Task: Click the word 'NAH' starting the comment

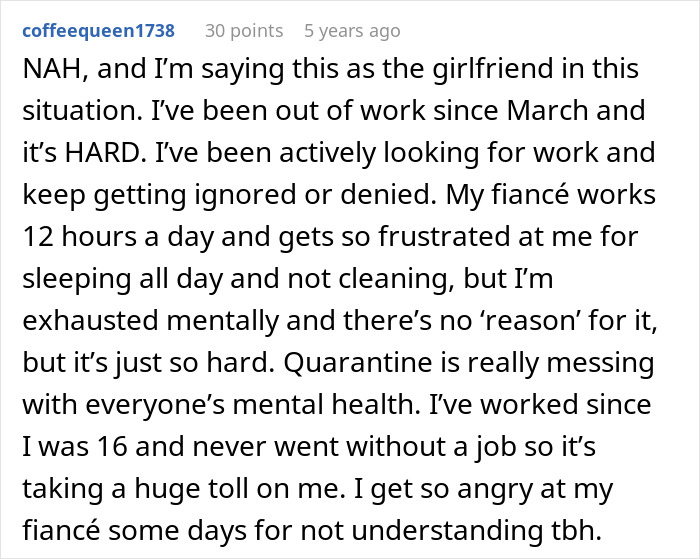Action: pos(49,69)
